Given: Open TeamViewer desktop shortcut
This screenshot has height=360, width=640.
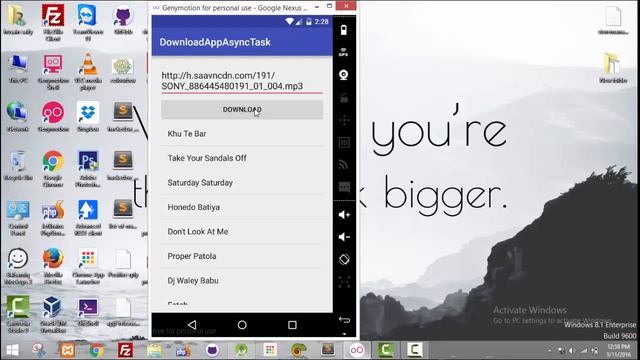Looking at the screenshot, I should (88, 22).
